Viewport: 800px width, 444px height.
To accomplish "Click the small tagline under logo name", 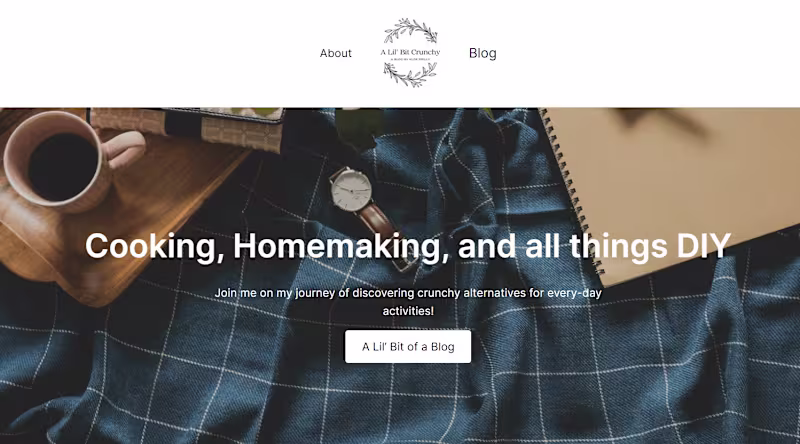I will point(410,60).
